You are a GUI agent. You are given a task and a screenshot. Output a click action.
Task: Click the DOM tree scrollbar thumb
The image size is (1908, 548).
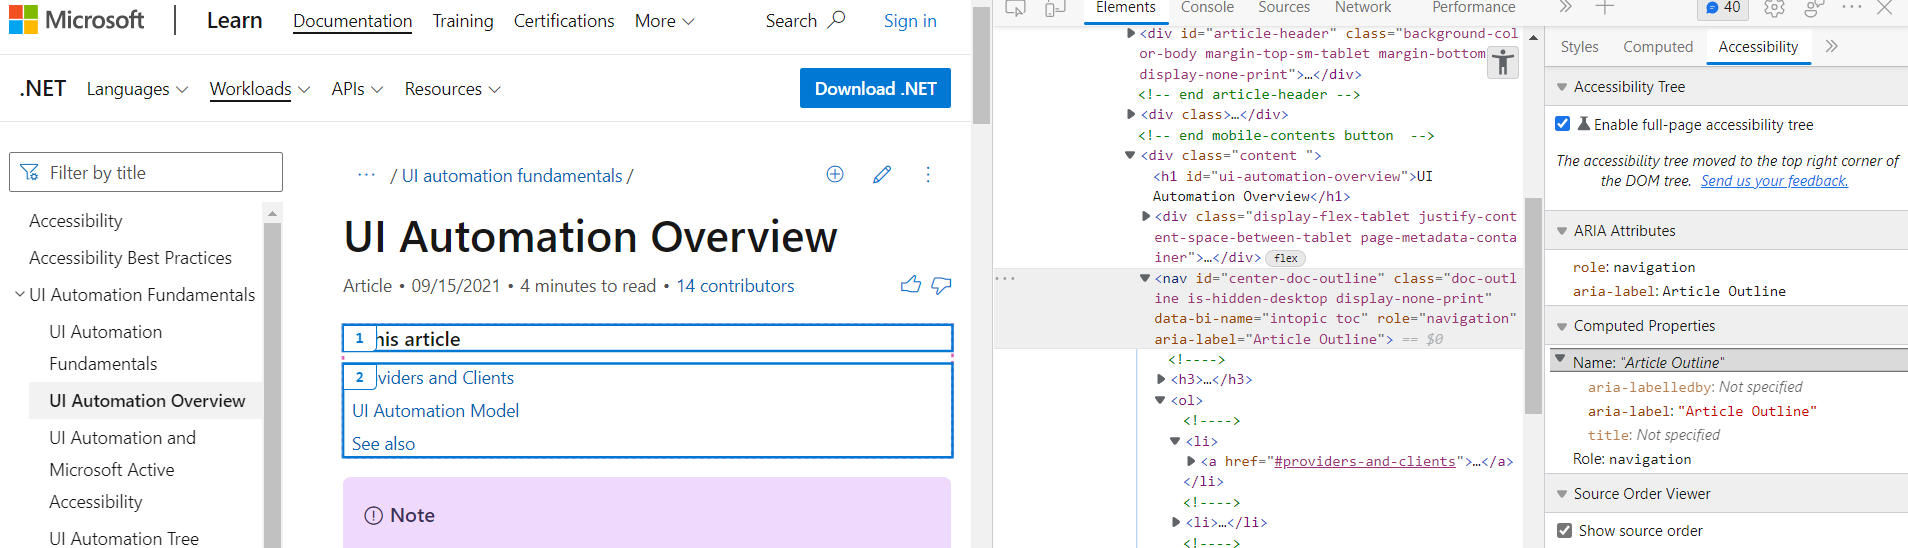point(1533,307)
